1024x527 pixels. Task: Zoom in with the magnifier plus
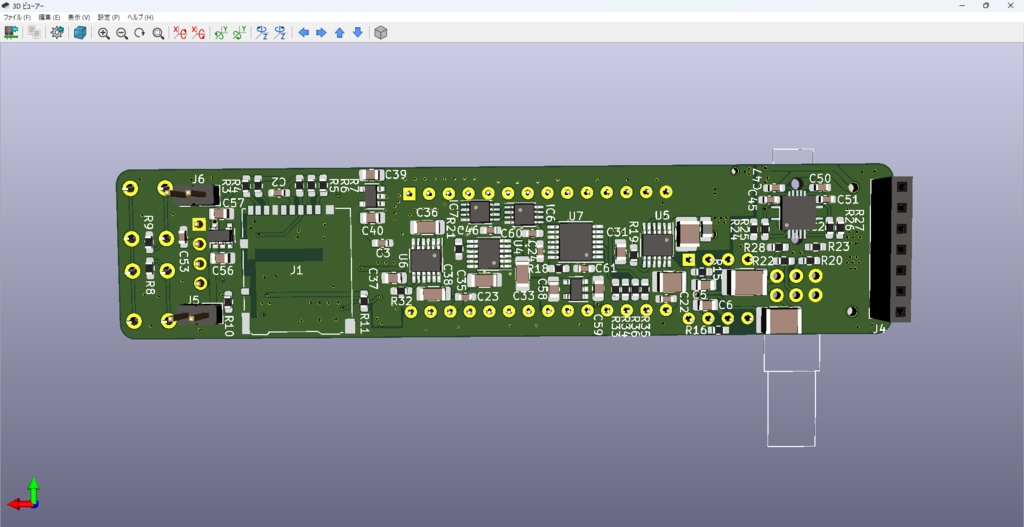coord(104,33)
